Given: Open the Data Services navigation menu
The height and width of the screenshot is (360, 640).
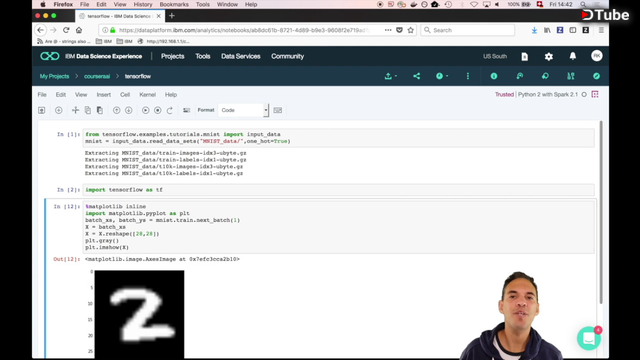Looking at the screenshot, I should pyautogui.click(x=240, y=56).
